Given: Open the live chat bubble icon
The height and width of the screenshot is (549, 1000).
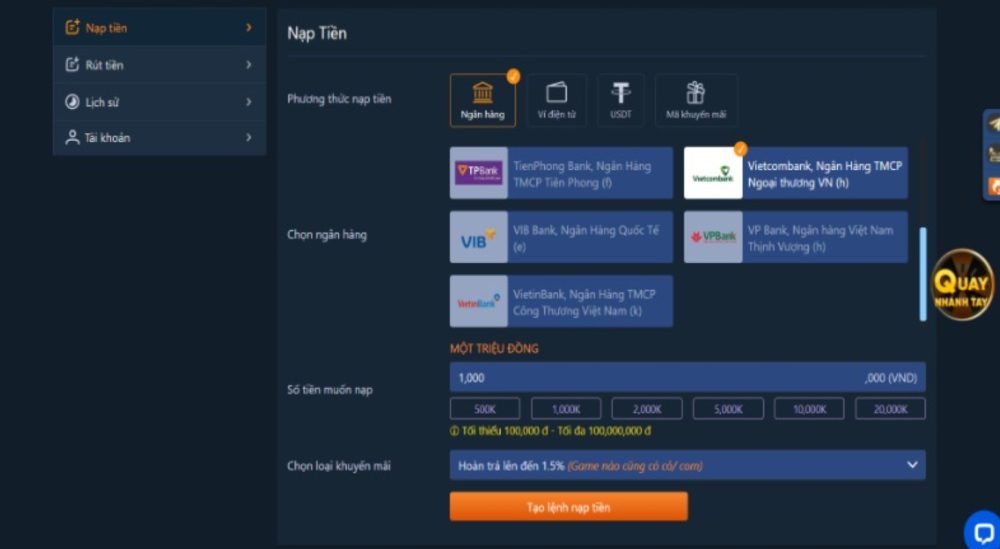Looking at the screenshot, I should [982, 531].
